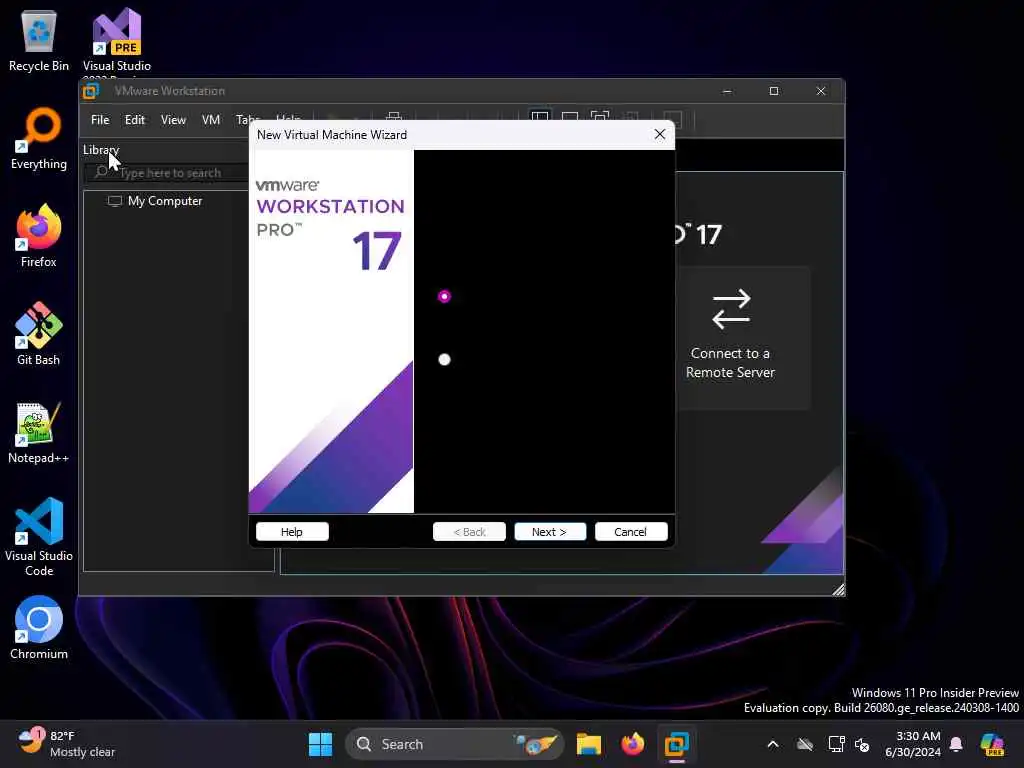Open the View menu

[173, 120]
